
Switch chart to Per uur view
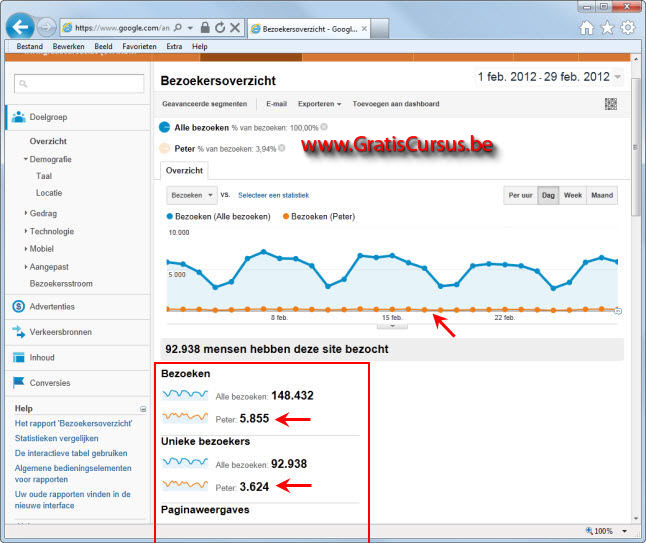520,195
